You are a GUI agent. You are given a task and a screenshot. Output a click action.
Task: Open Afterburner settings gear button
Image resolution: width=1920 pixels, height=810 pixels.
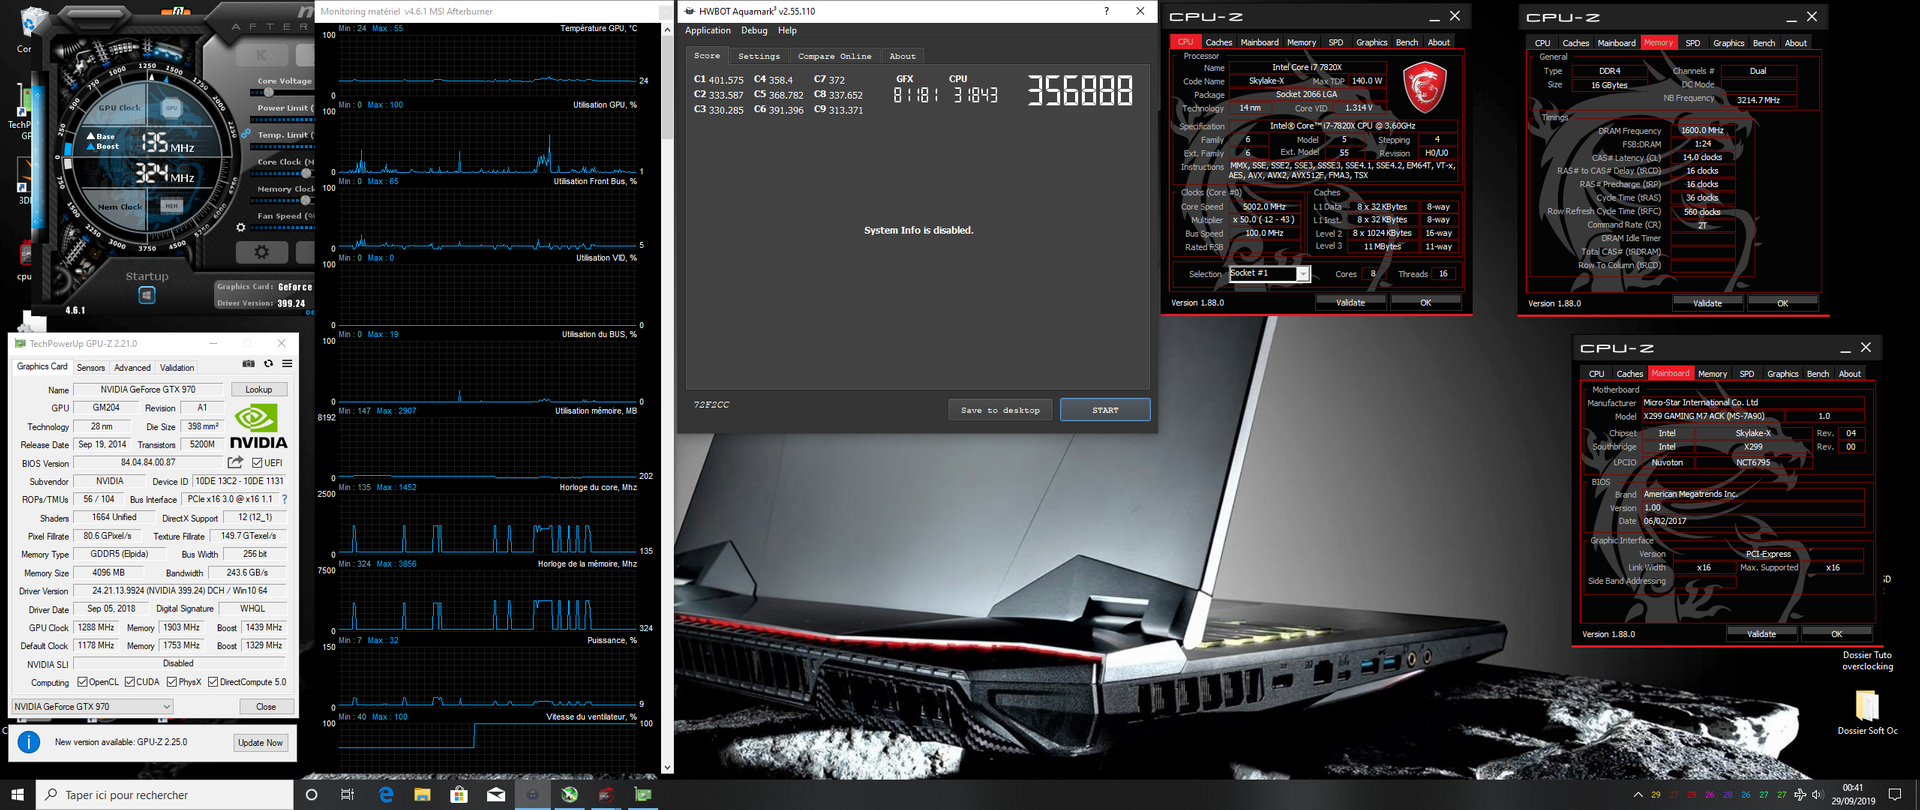(x=261, y=252)
